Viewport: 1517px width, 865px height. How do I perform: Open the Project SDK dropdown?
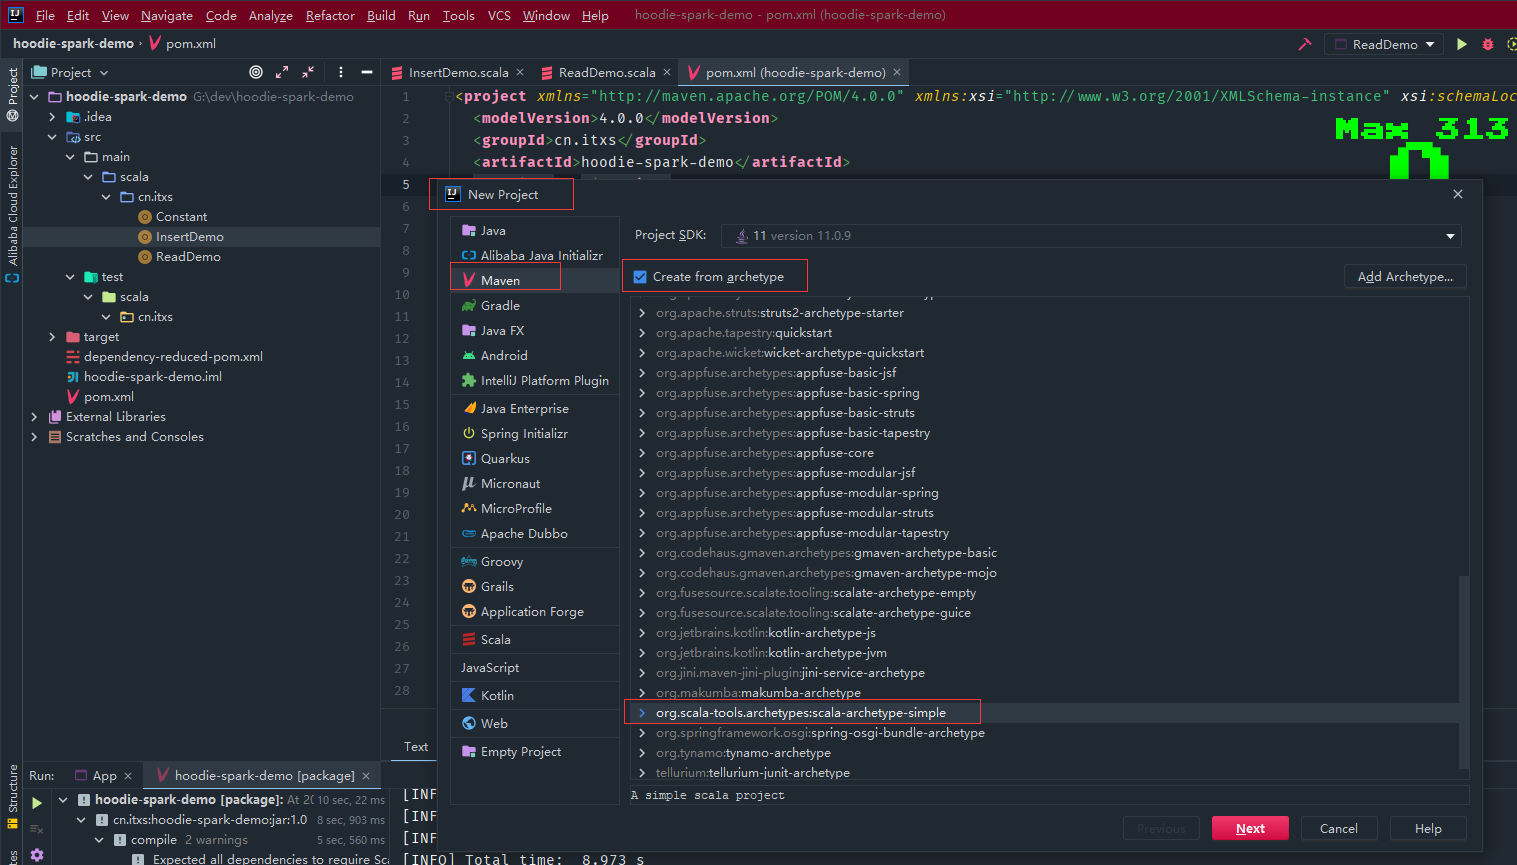(1091, 236)
